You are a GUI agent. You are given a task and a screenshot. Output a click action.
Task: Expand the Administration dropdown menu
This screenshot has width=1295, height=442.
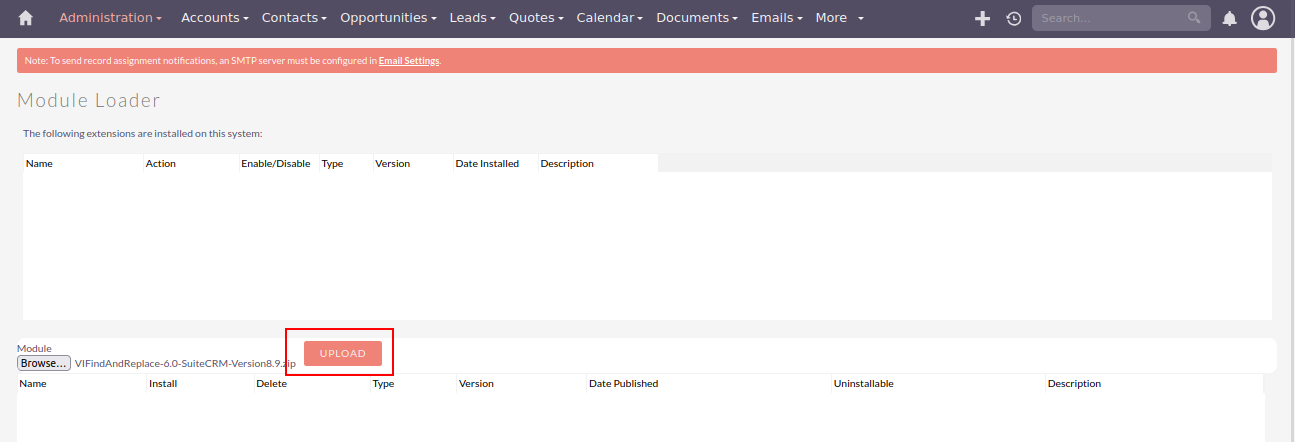pos(110,18)
